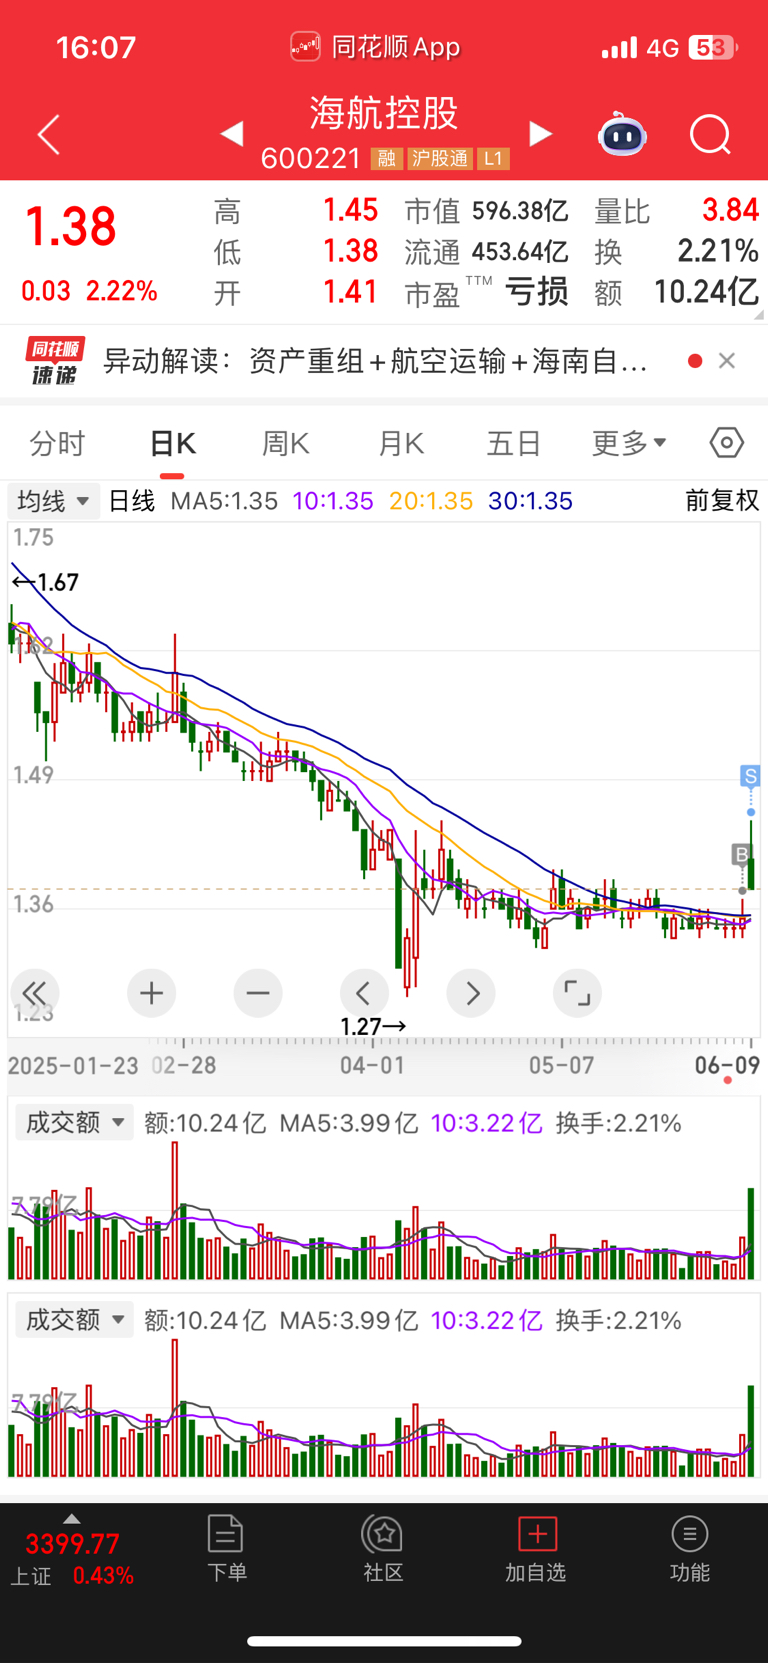This screenshot has height=1663, width=768.
Task: Read 异动解读 资产重组 headline
Action: [x=375, y=361]
